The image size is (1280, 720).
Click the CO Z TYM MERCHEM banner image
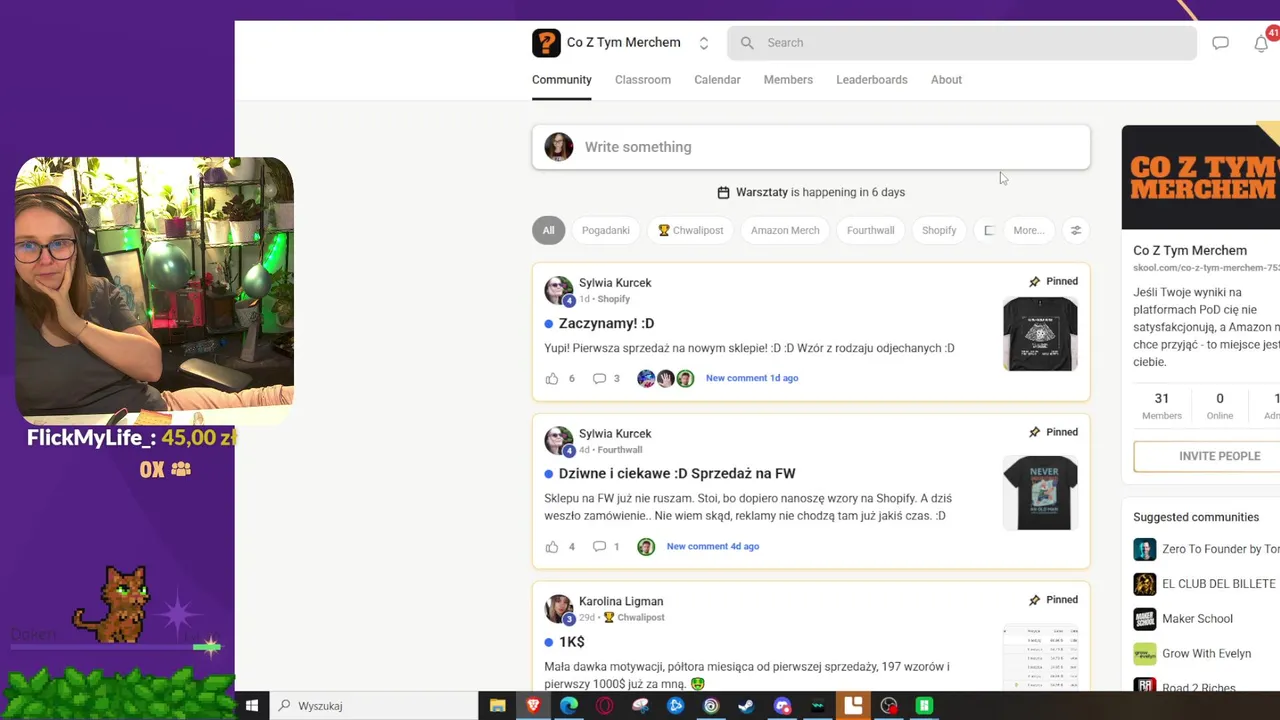point(1201,177)
